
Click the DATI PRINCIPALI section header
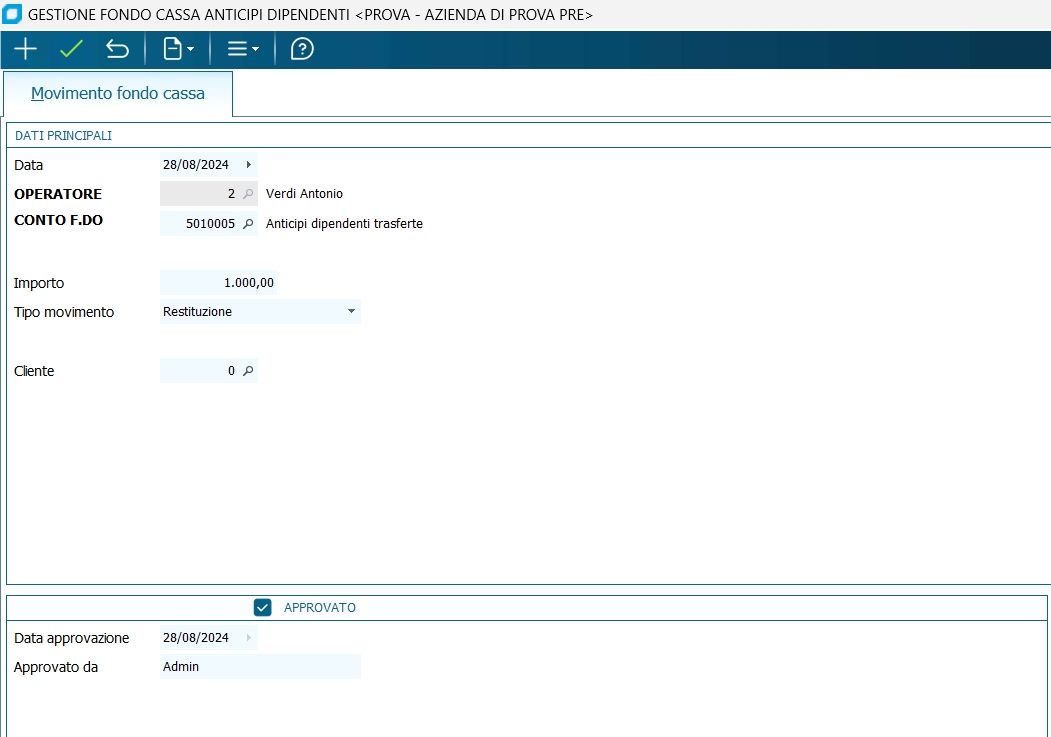[x=63, y=135]
